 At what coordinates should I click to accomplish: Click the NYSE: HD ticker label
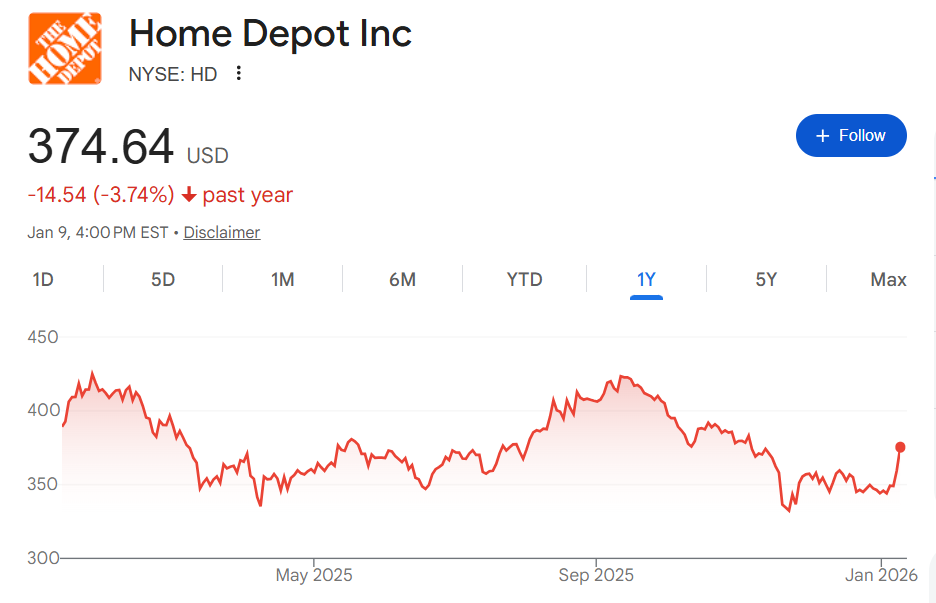(173, 73)
